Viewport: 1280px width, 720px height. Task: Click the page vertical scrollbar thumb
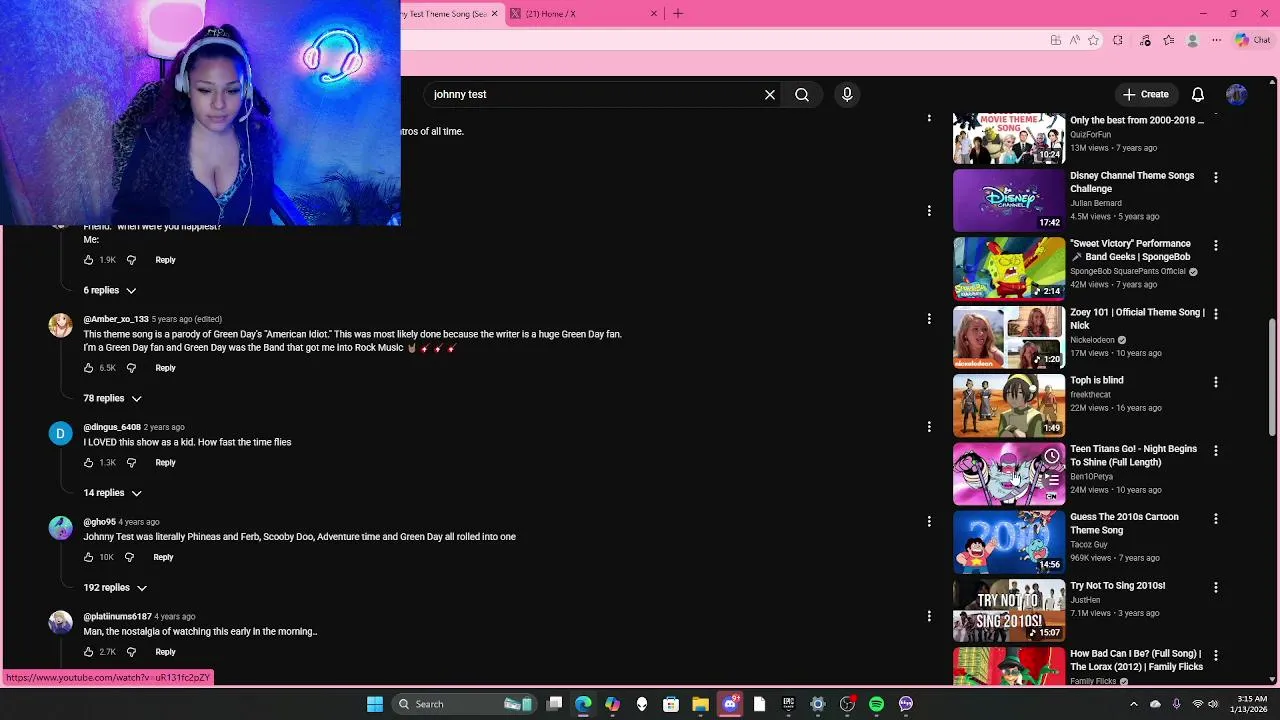click(x=1272, y=378)
